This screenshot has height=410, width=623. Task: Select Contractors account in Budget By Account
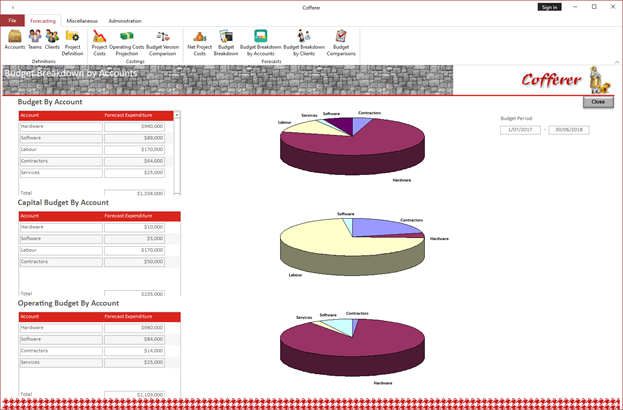[61, 161]
